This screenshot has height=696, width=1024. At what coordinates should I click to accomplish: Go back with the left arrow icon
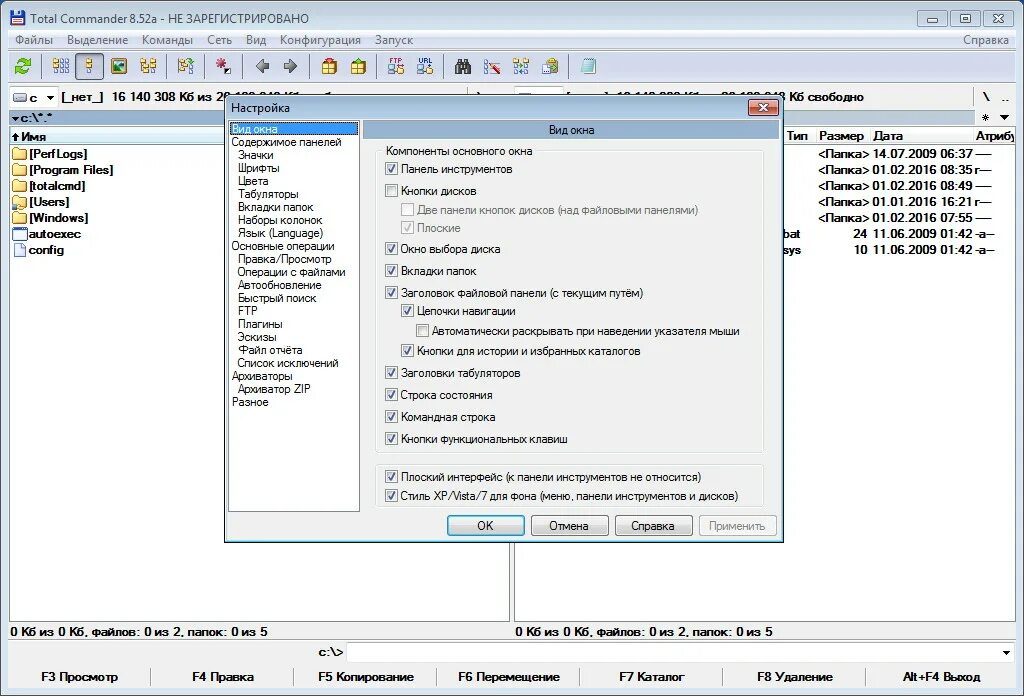point(263,66)
